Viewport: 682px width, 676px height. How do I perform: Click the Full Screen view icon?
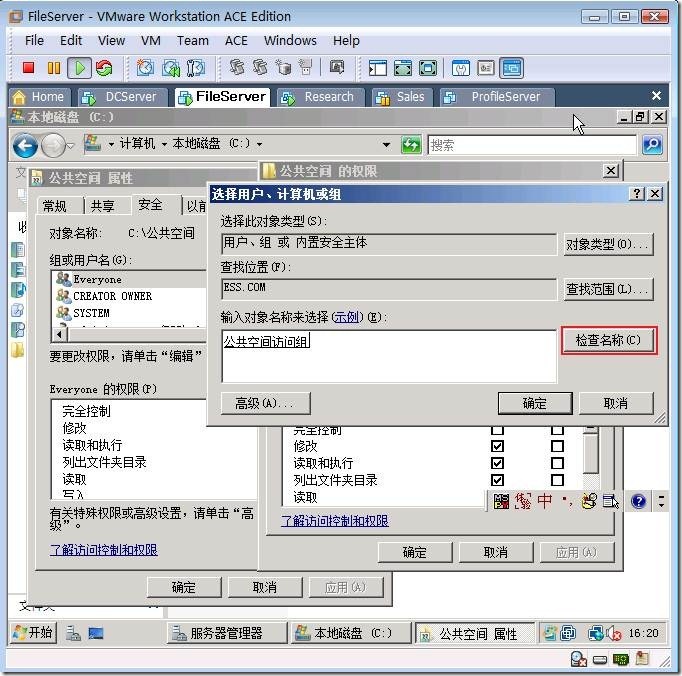pos(428,68)
